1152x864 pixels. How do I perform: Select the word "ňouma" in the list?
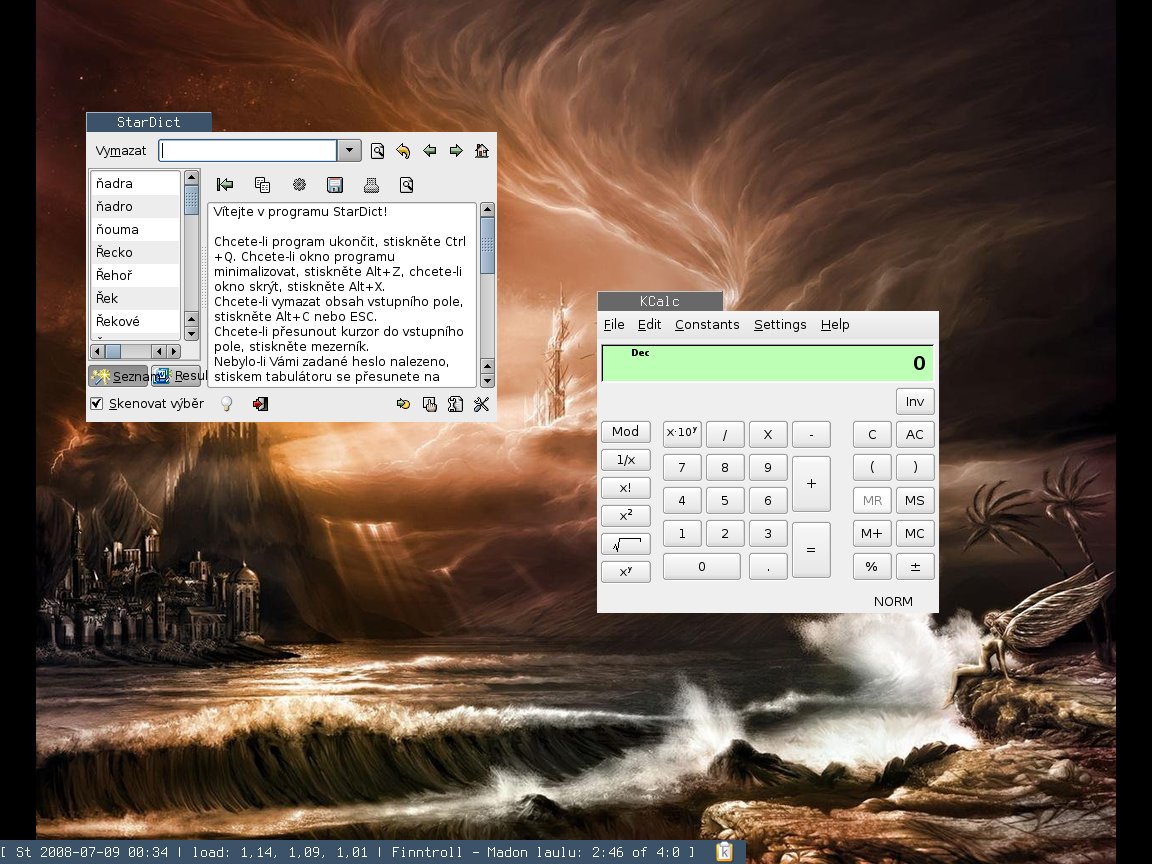[135, 229]
